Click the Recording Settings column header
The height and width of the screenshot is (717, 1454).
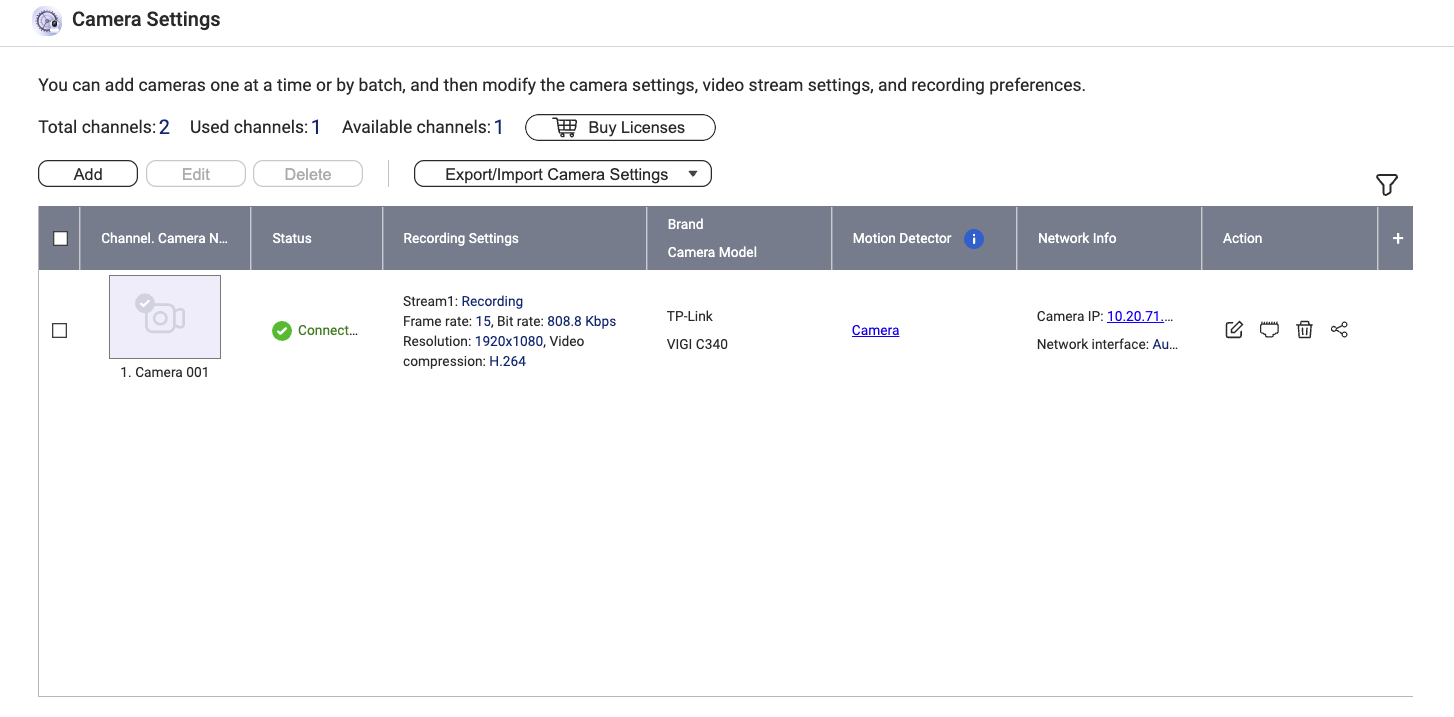coord(460,239)
